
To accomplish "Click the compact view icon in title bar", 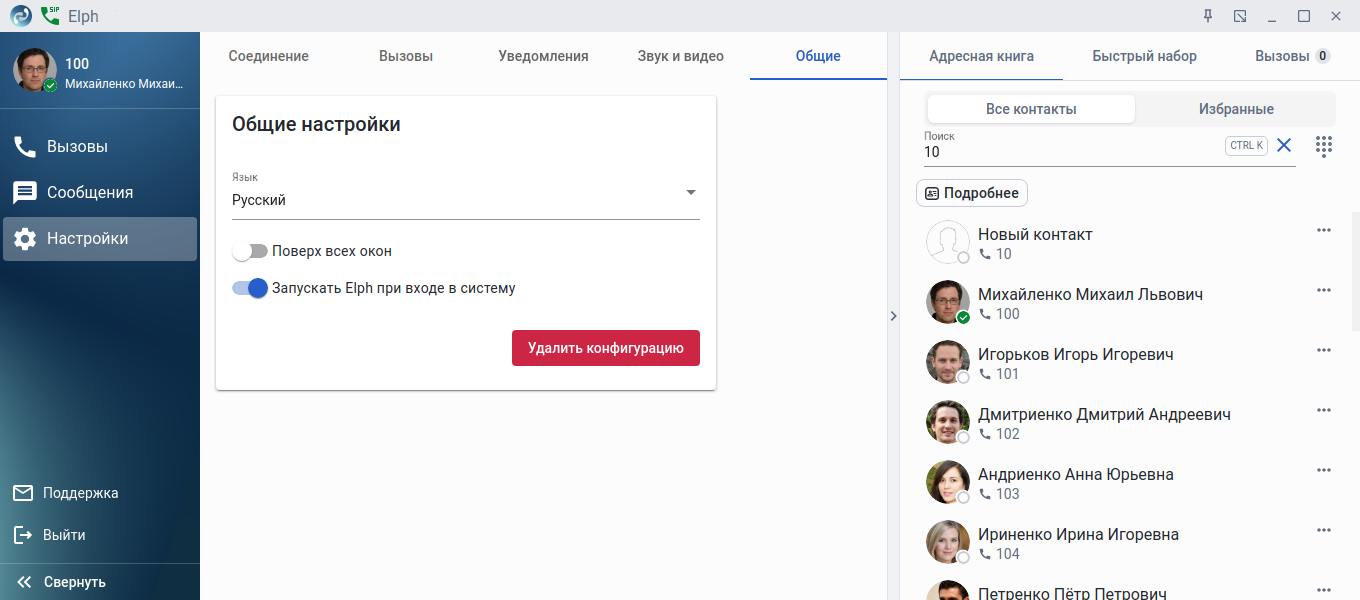I will 1240,16.
